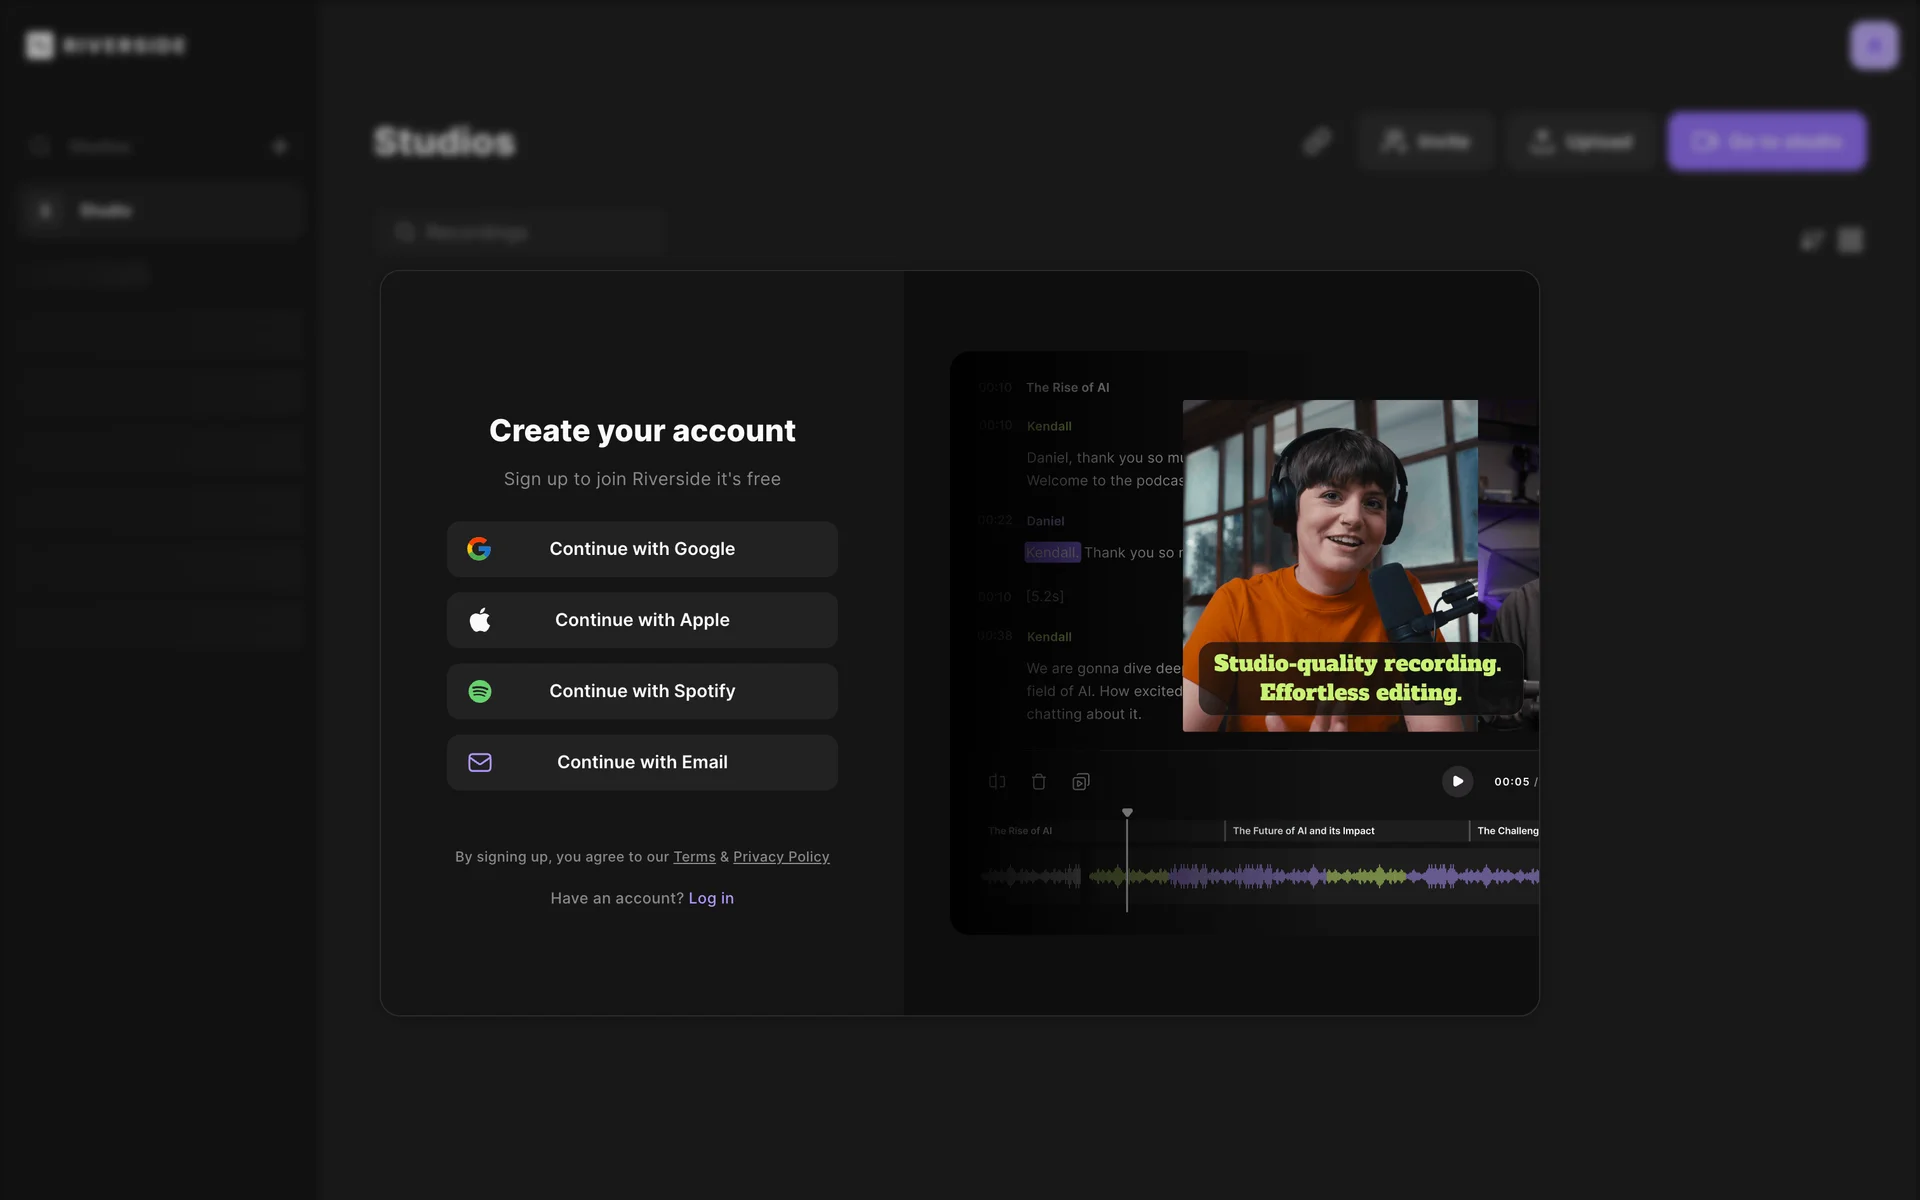Click the Apple logo icon
Viewport: 1920px width, 1200px height.
coord(480,620)
